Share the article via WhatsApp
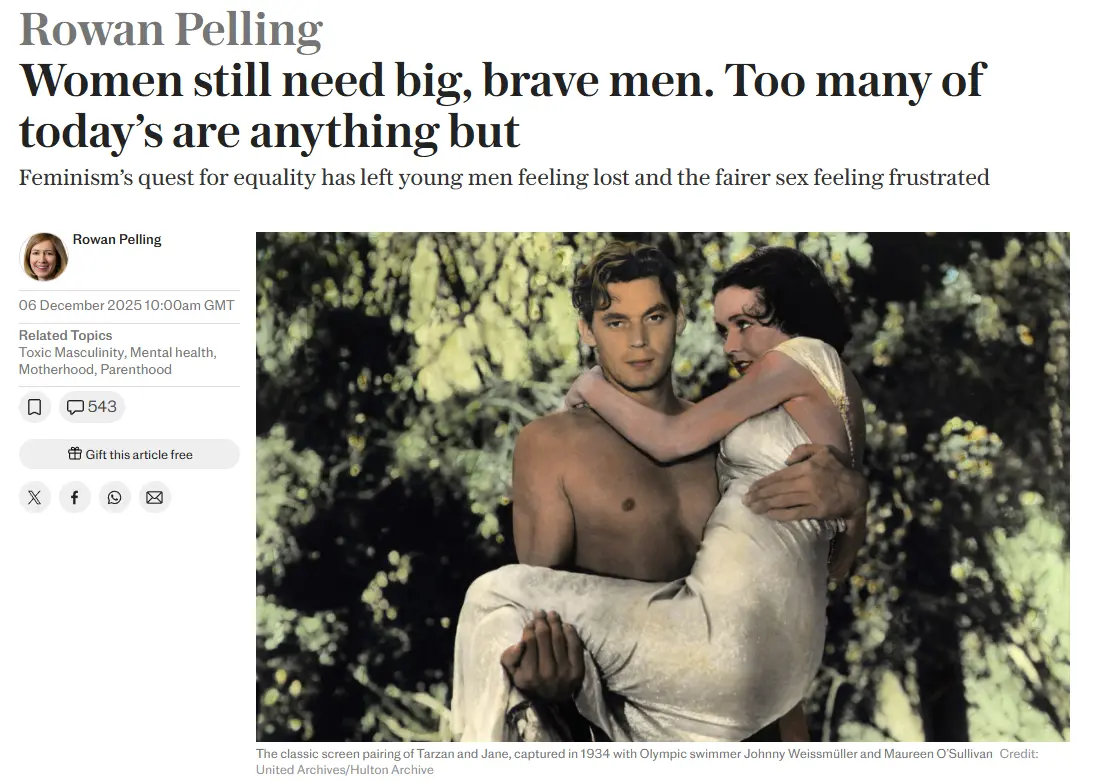The width and height of the screenshot is (1096, 781). (x=115, y=498)
